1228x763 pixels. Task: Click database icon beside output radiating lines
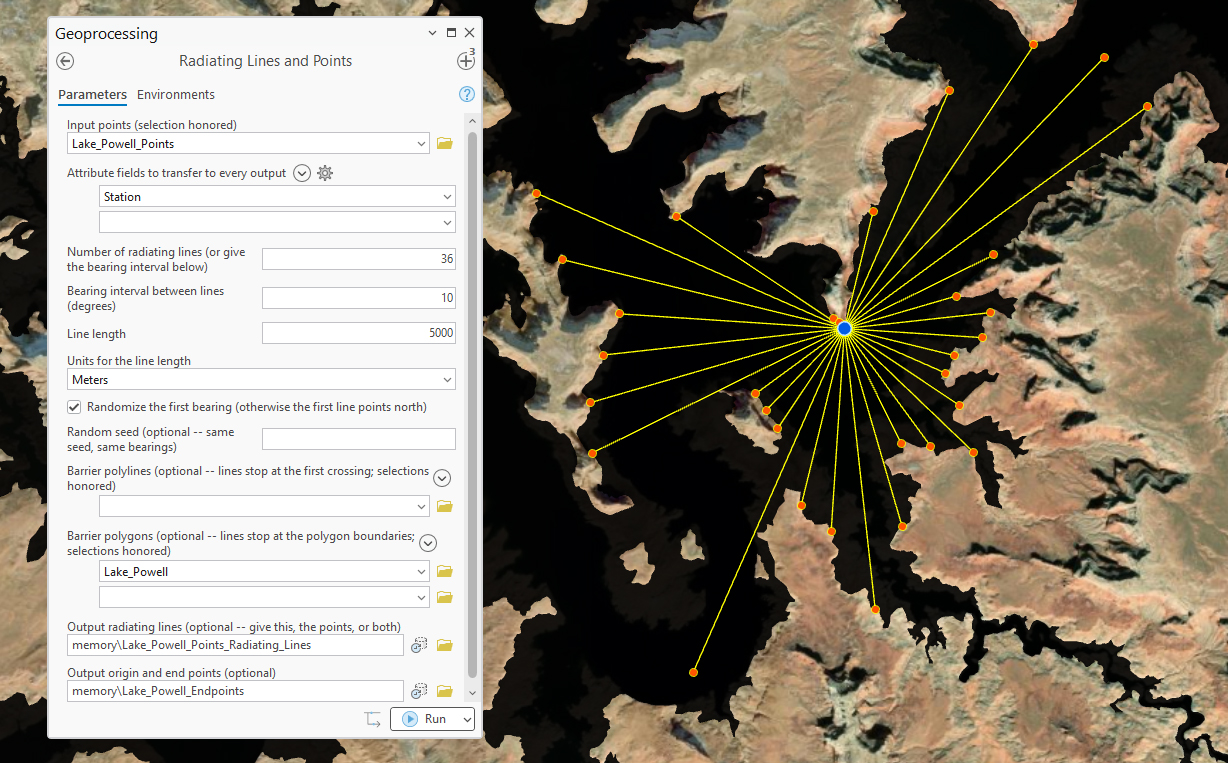point(420,645)
